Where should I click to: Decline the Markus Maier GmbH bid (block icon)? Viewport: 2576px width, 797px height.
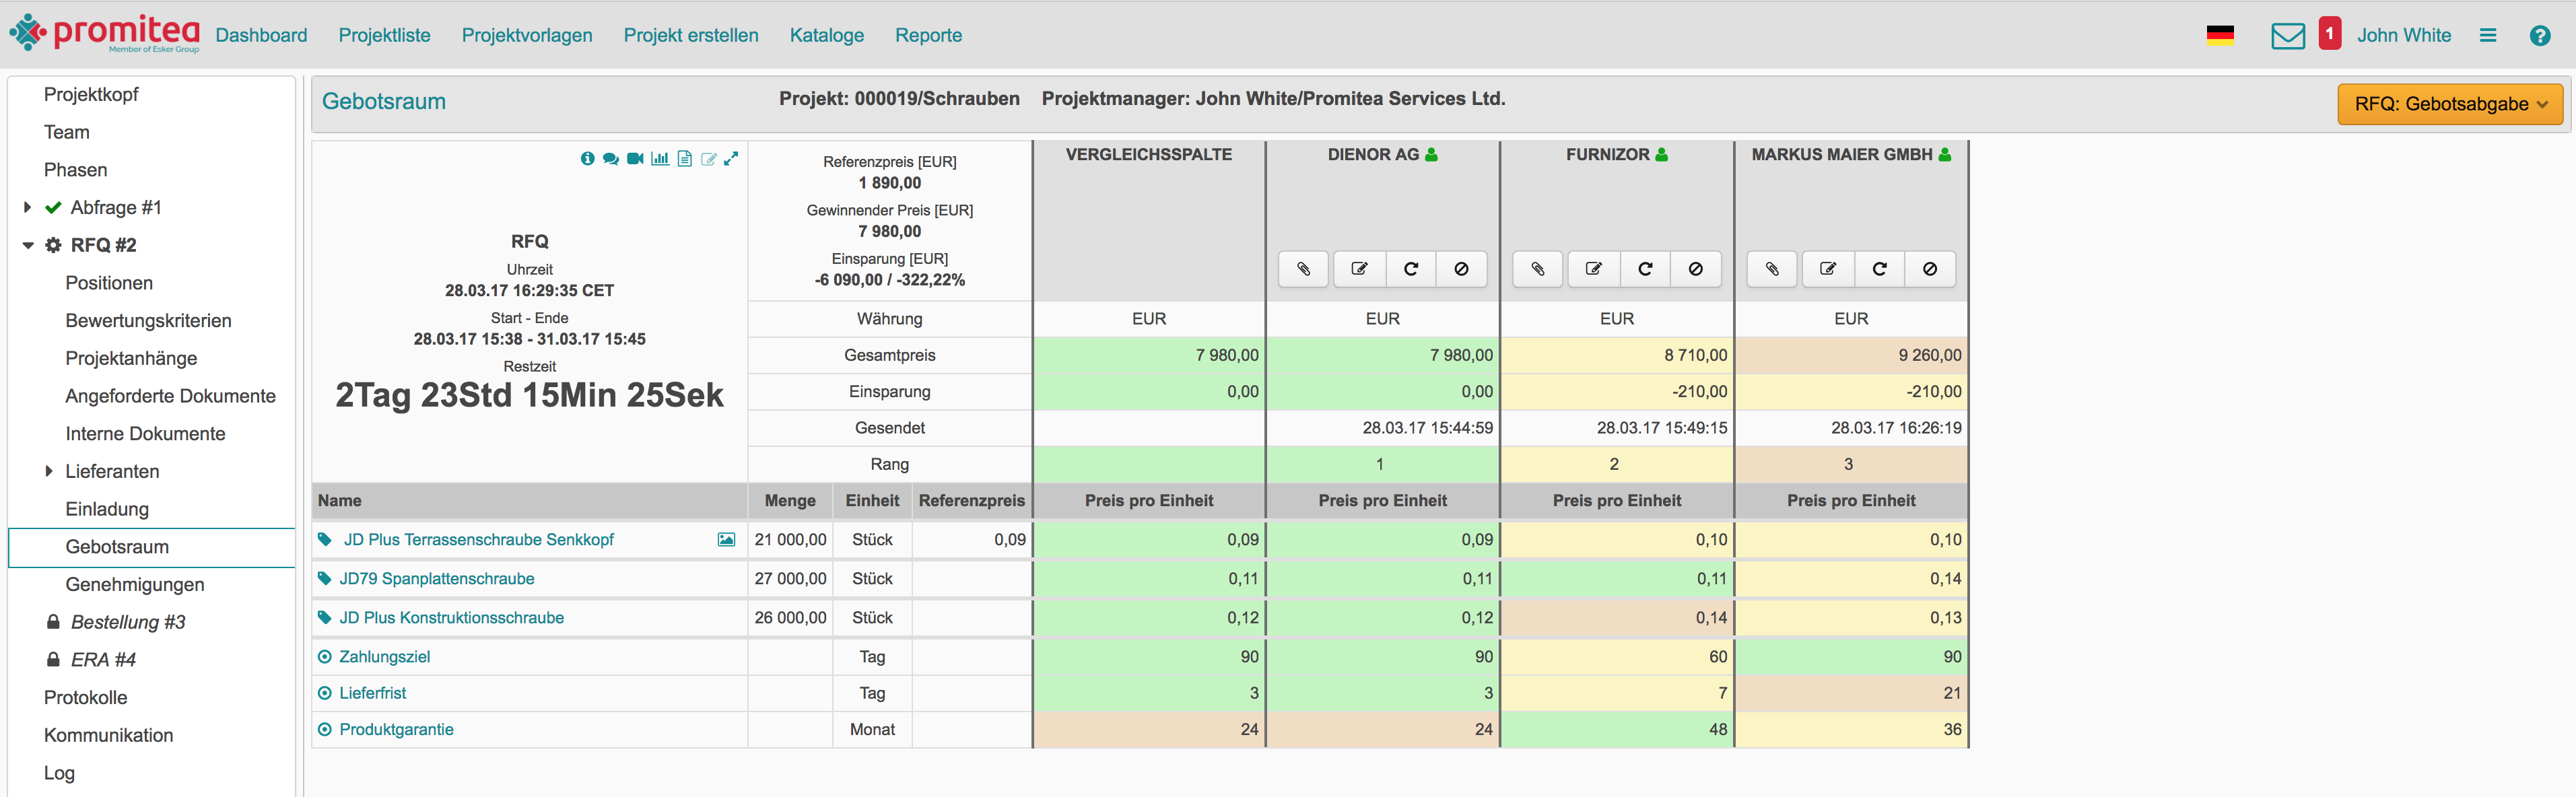pos(1930,269)
